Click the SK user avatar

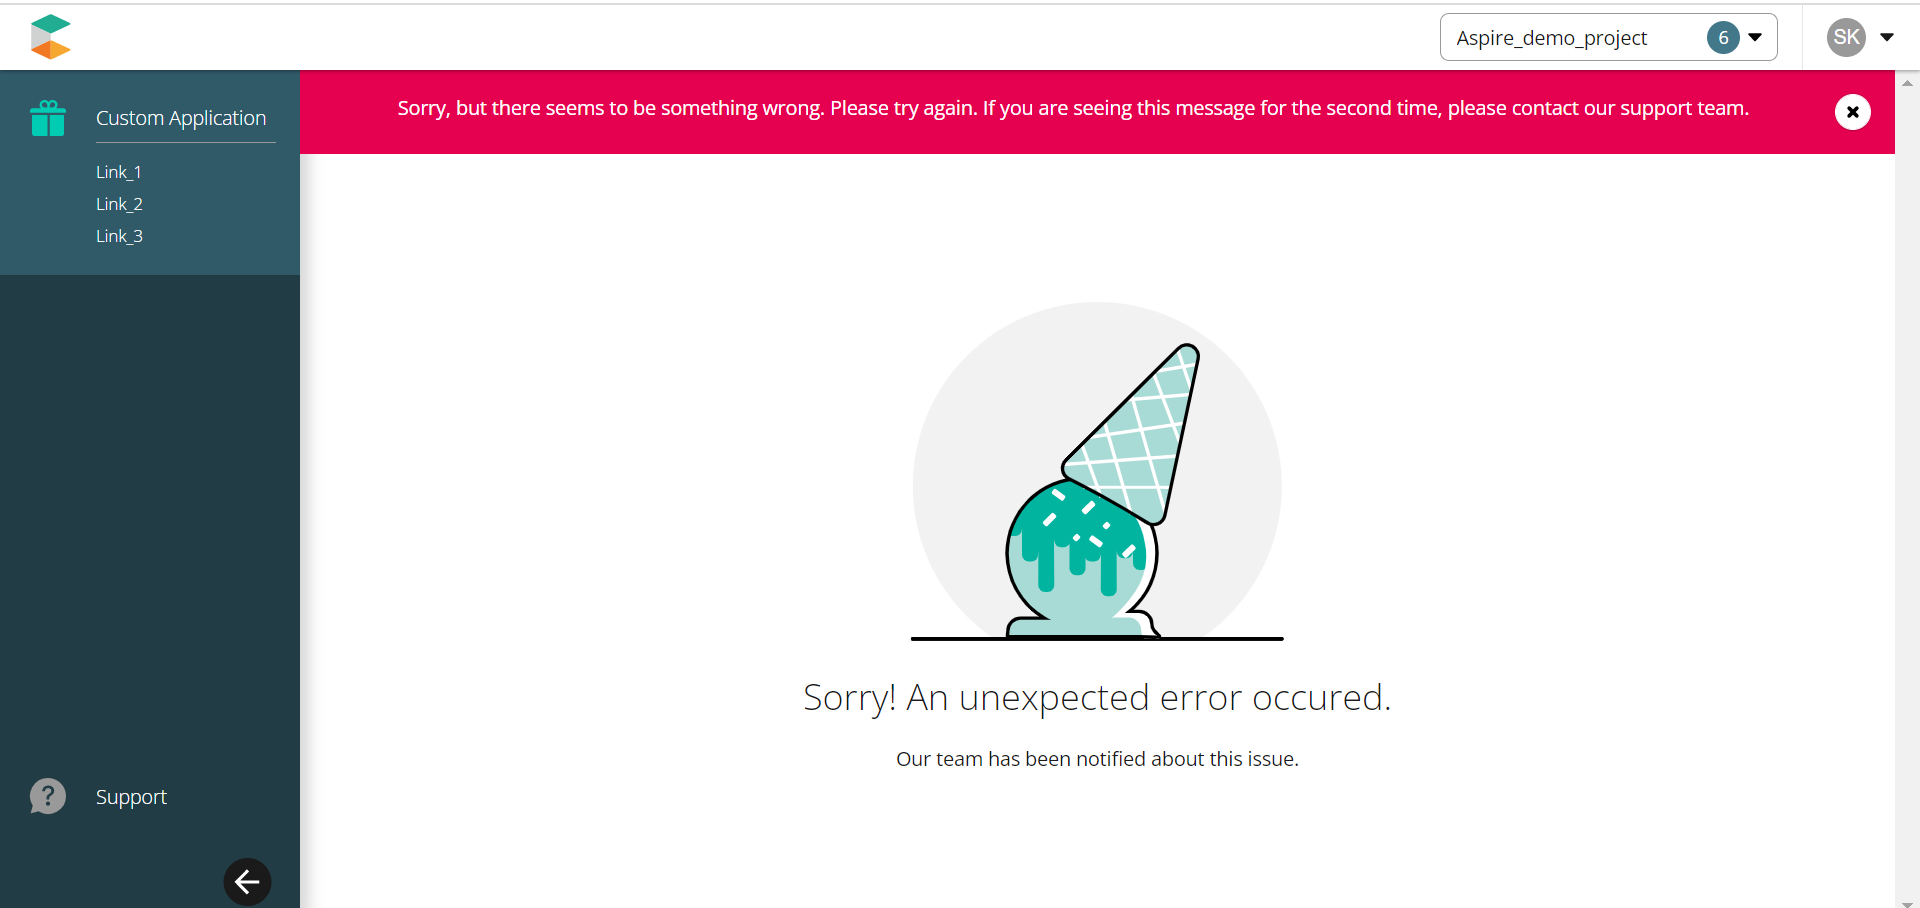click(1846, 37)
